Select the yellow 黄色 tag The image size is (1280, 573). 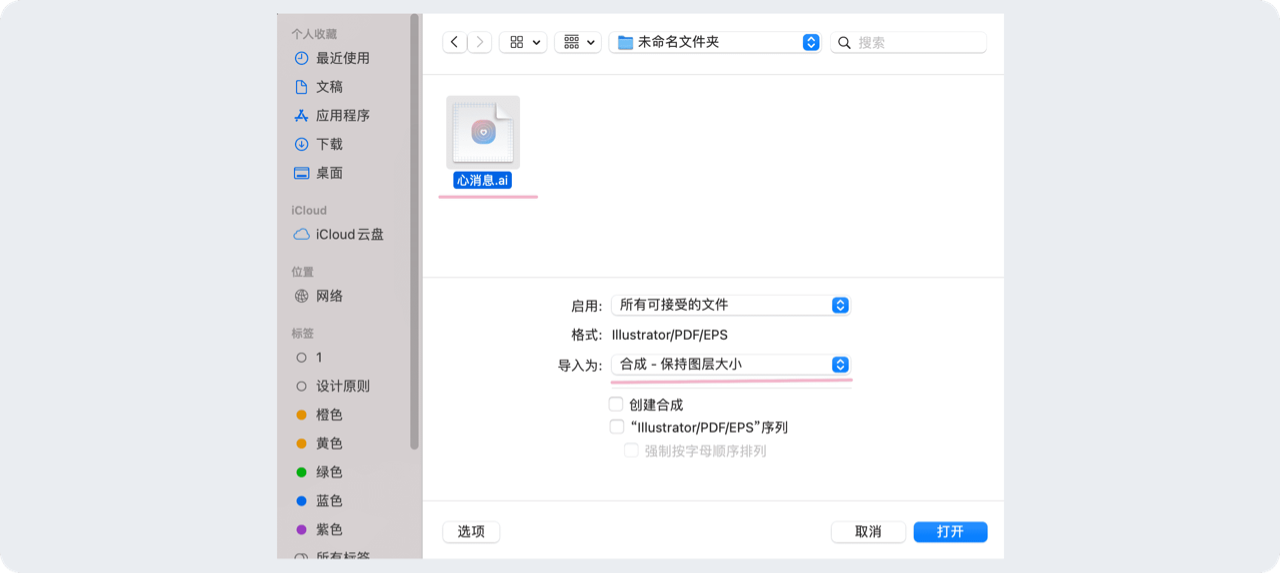[x=329, y=443]
